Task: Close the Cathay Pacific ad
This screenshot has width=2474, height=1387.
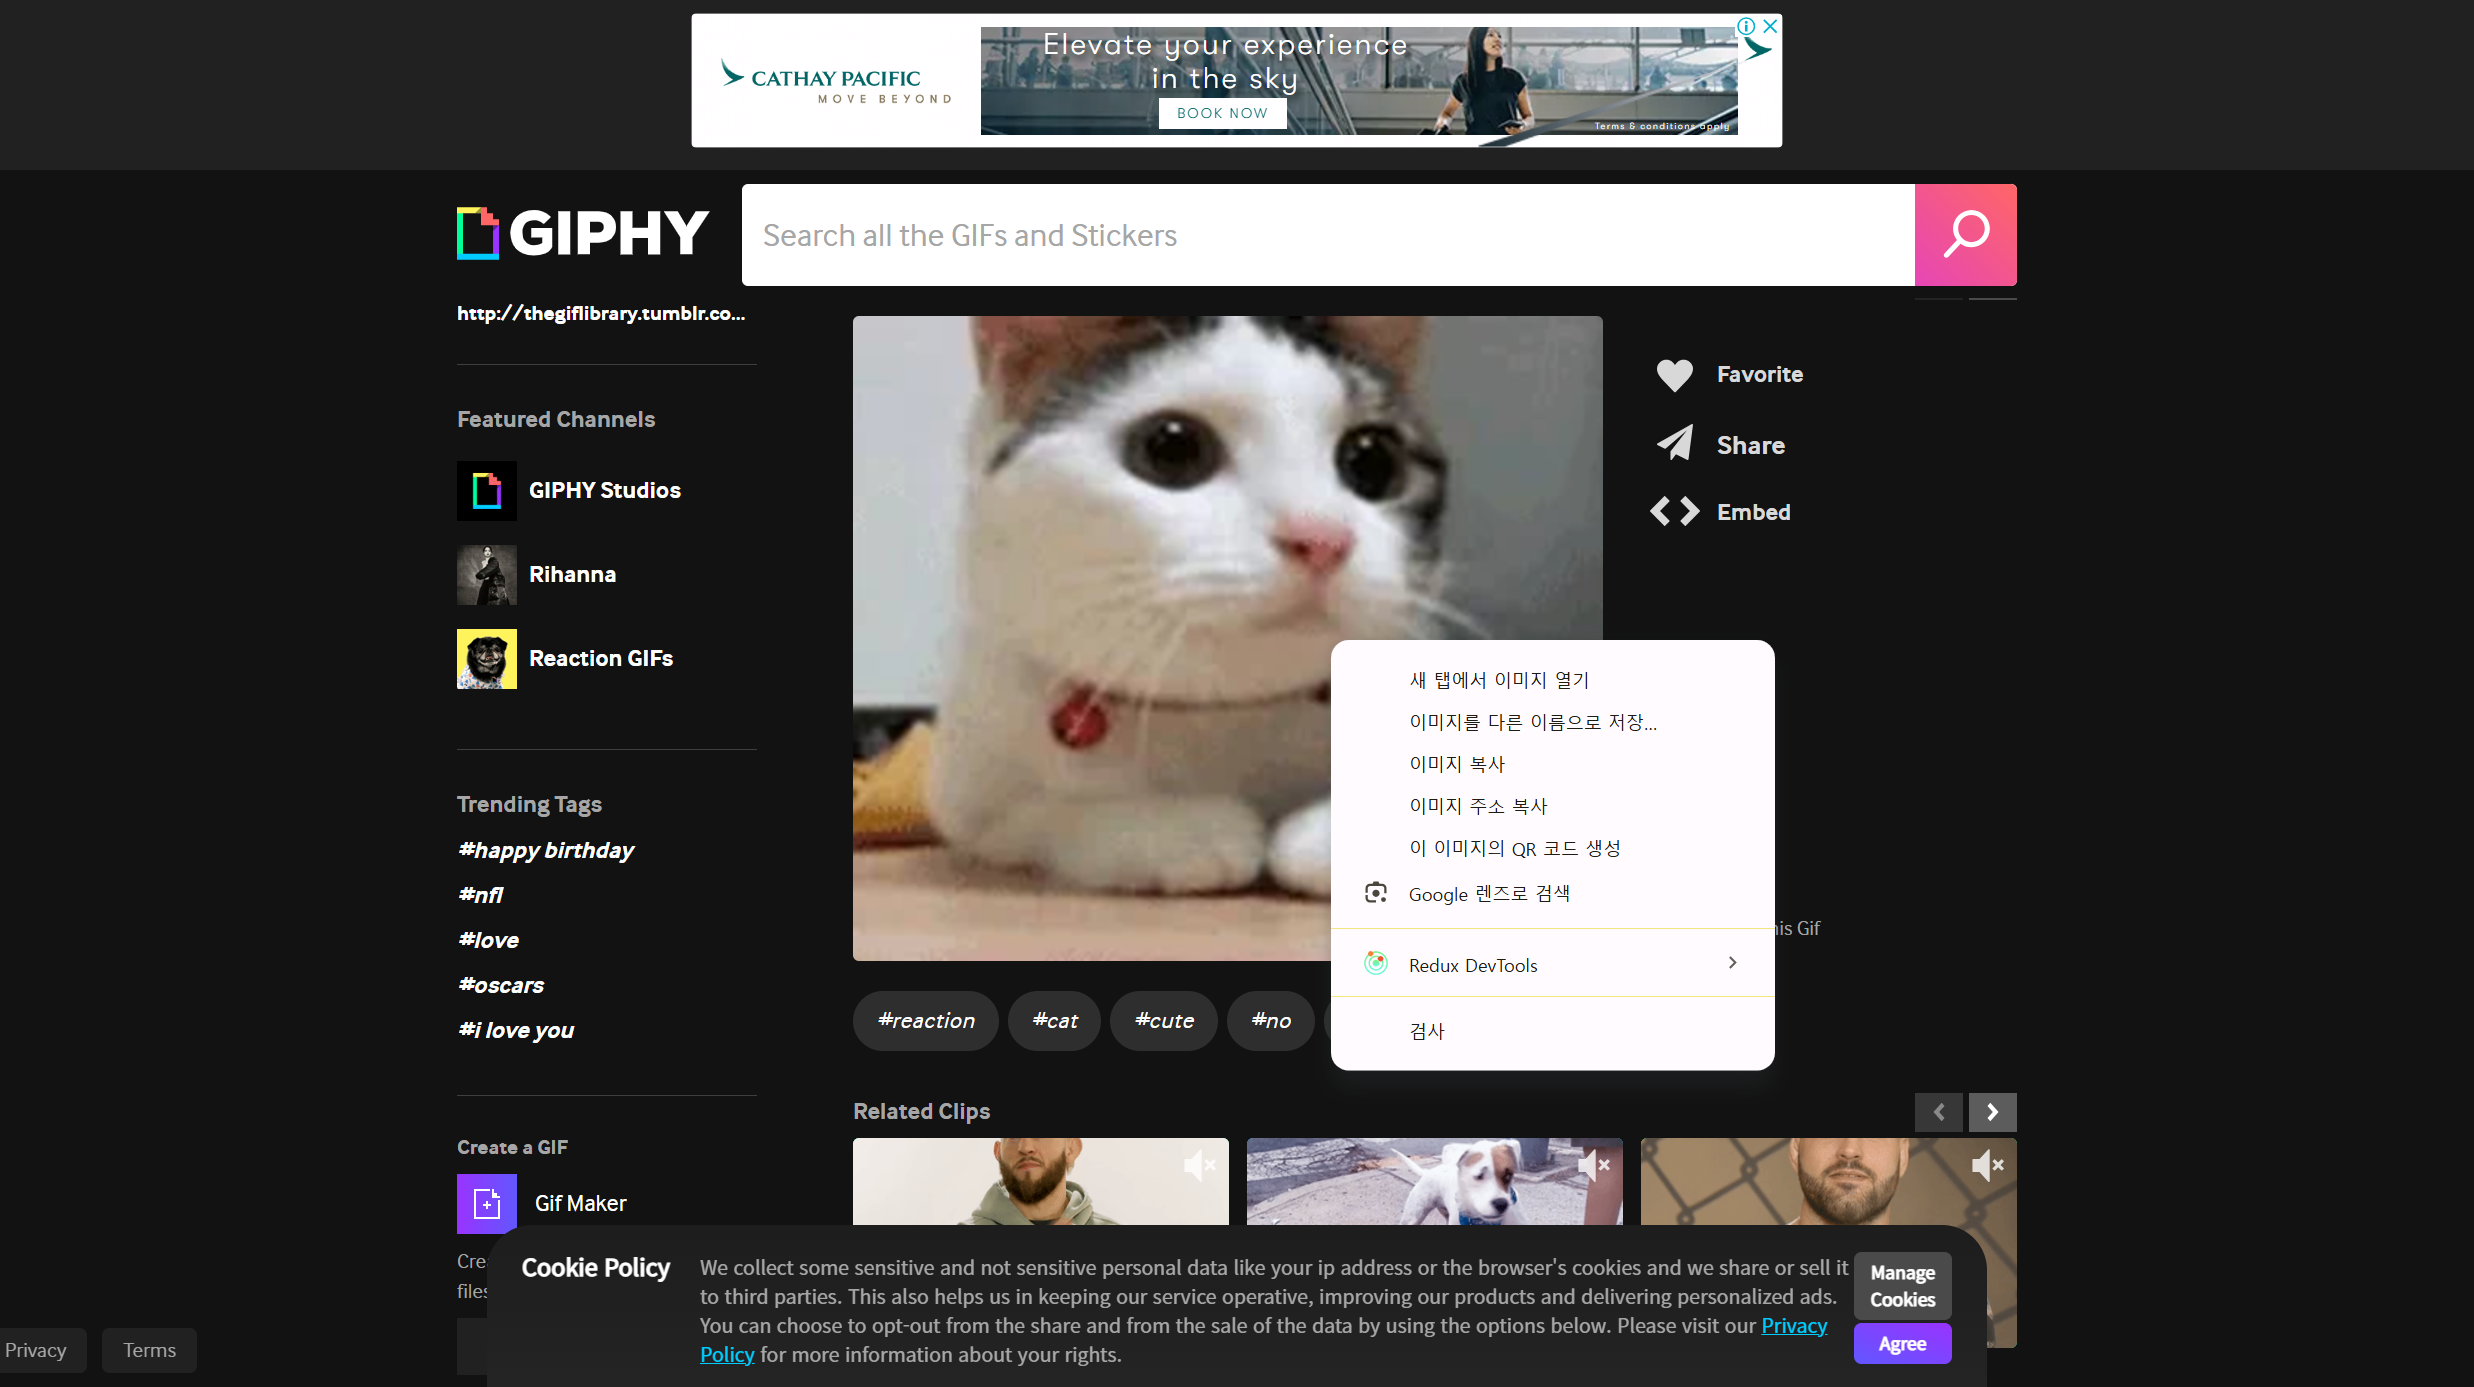Action: (x=1770, y=26)
